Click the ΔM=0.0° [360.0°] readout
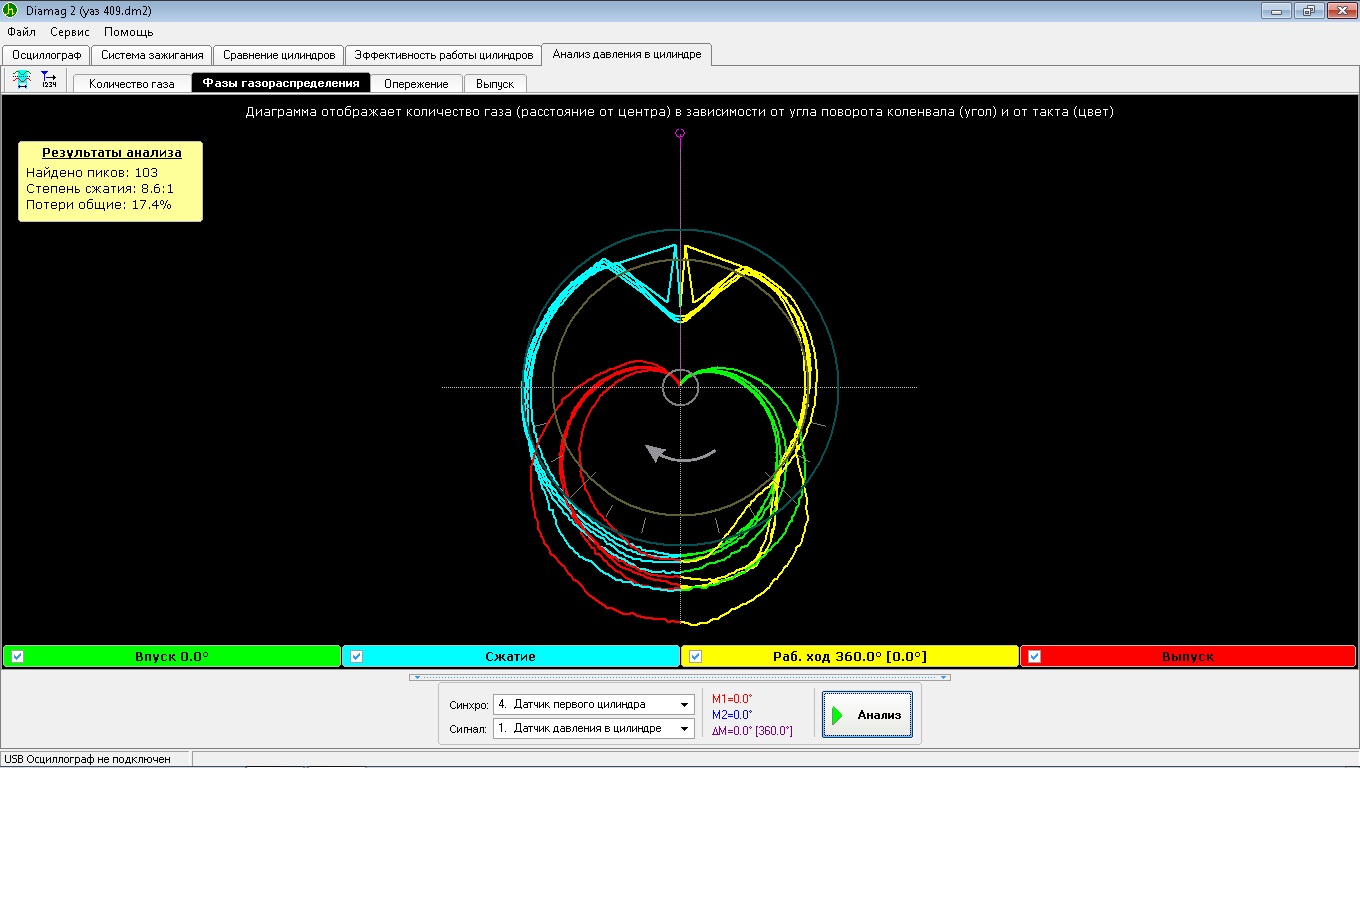Screen dimensions: 1360x900 point(752,731)
